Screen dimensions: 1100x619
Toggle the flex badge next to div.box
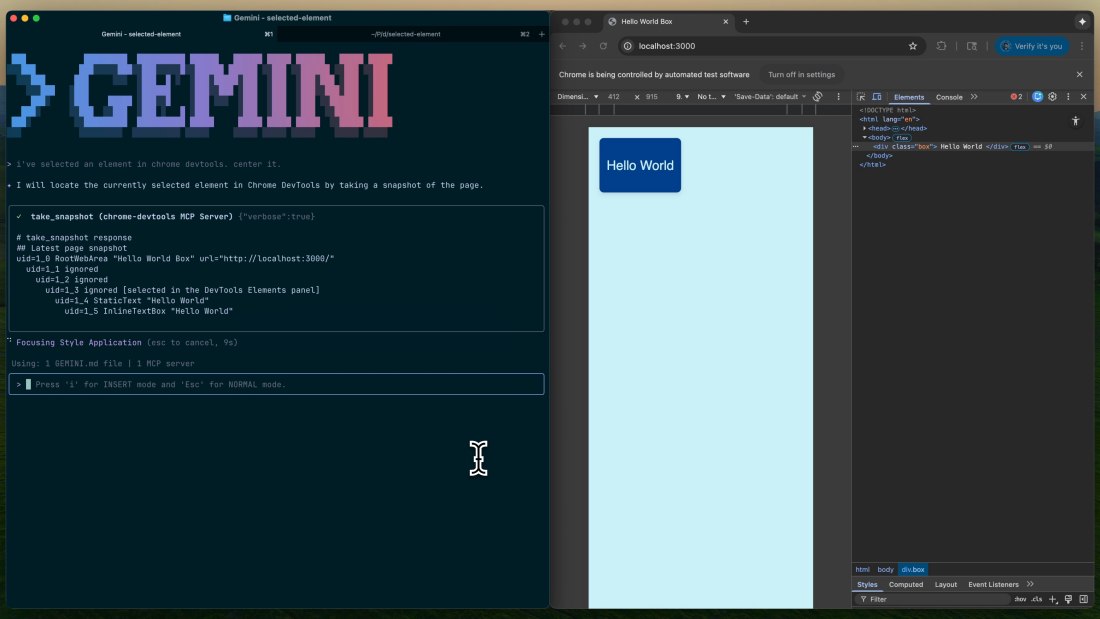(x=1020, y=146)
